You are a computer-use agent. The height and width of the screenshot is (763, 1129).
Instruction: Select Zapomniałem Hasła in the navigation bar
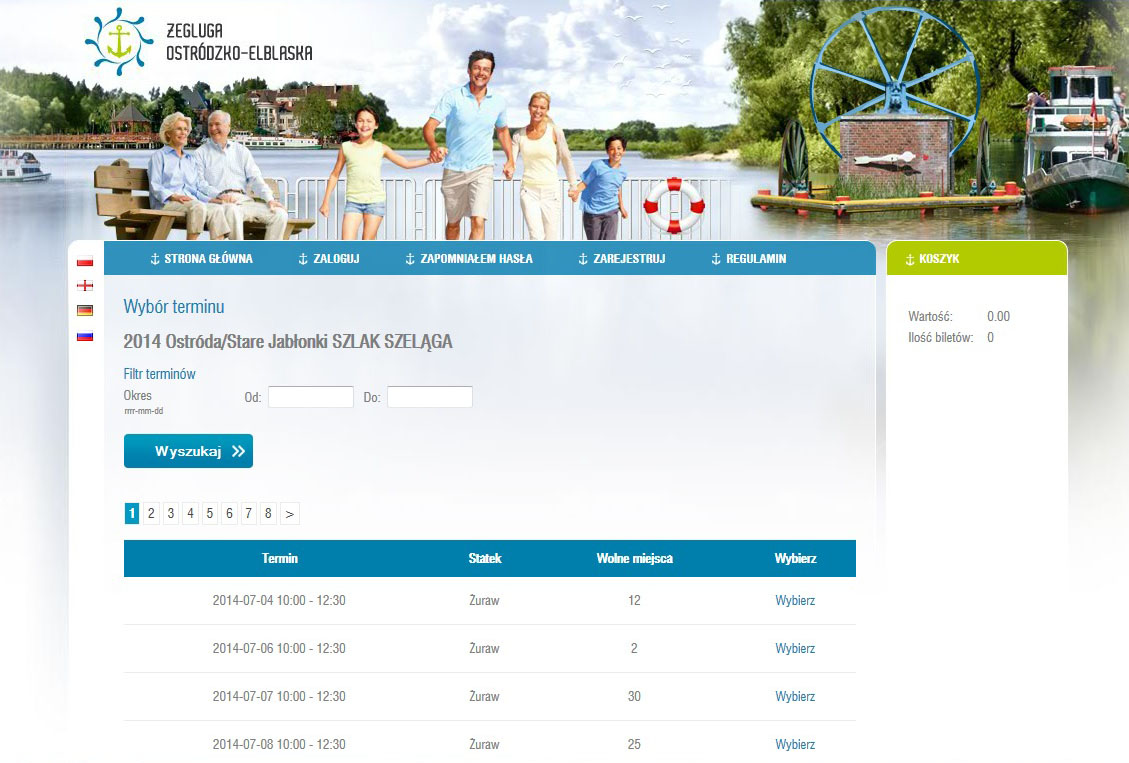tap(469, 259)
